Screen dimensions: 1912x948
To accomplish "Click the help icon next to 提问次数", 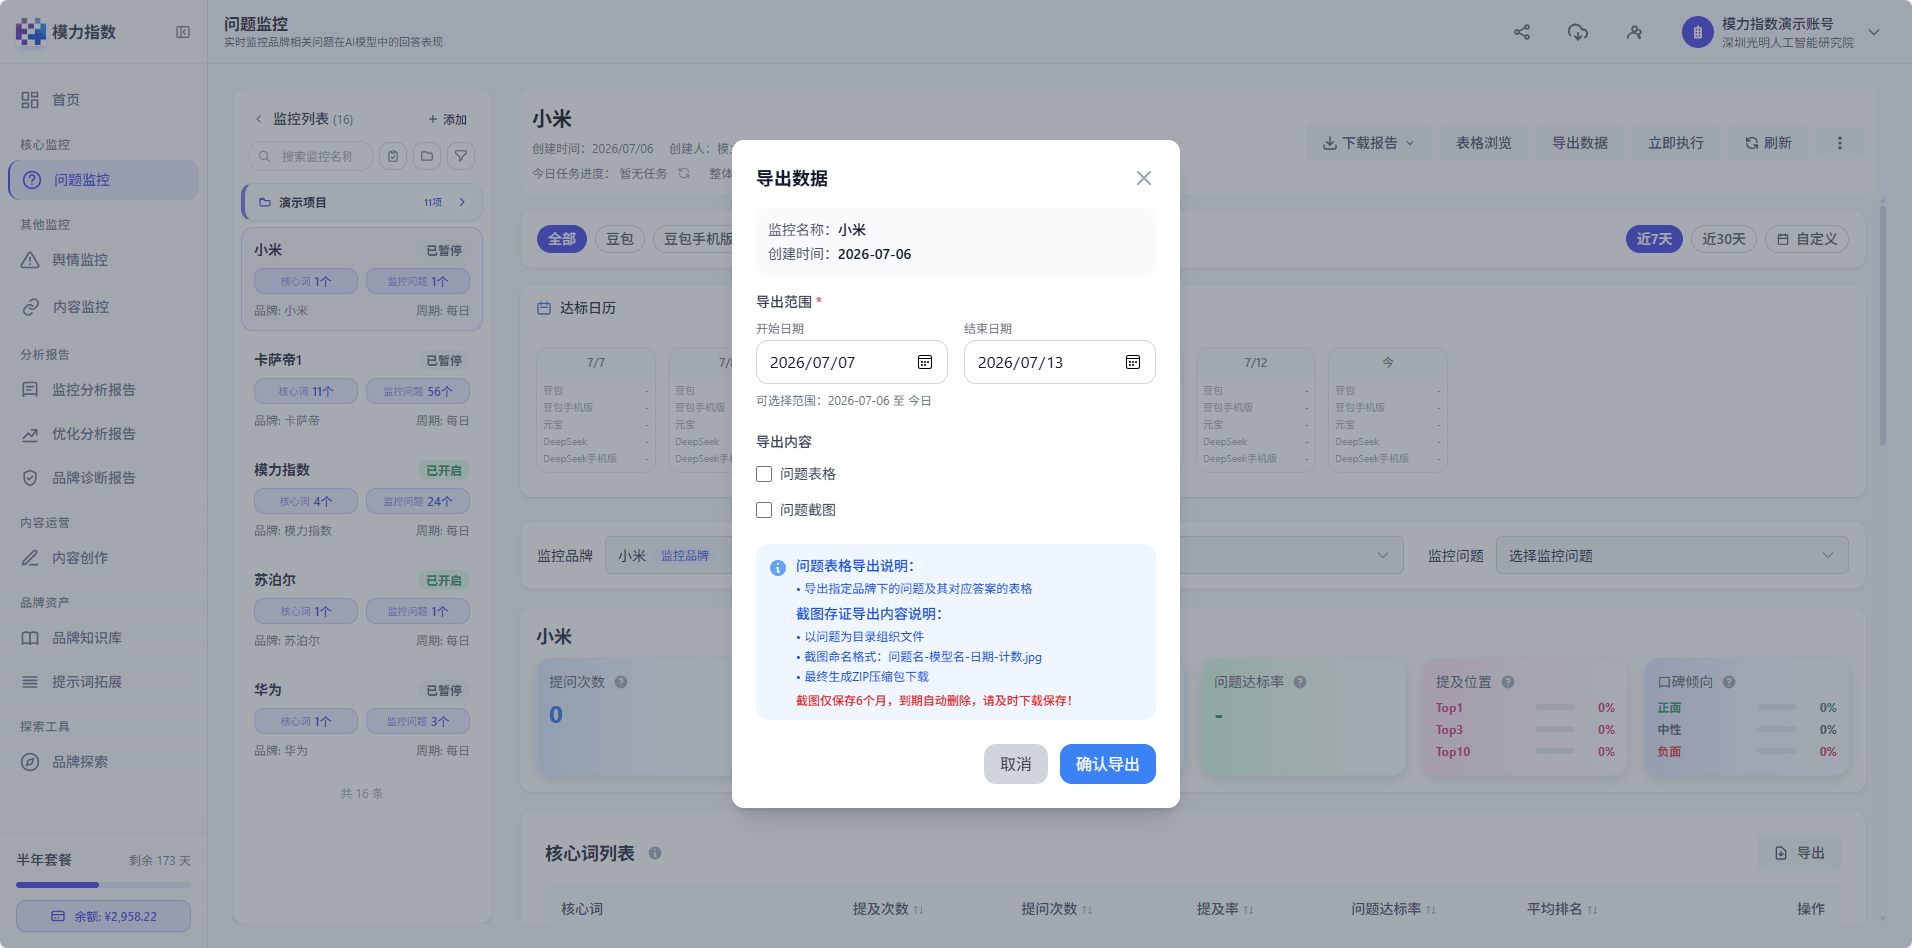I will click(x=621, y=682).
